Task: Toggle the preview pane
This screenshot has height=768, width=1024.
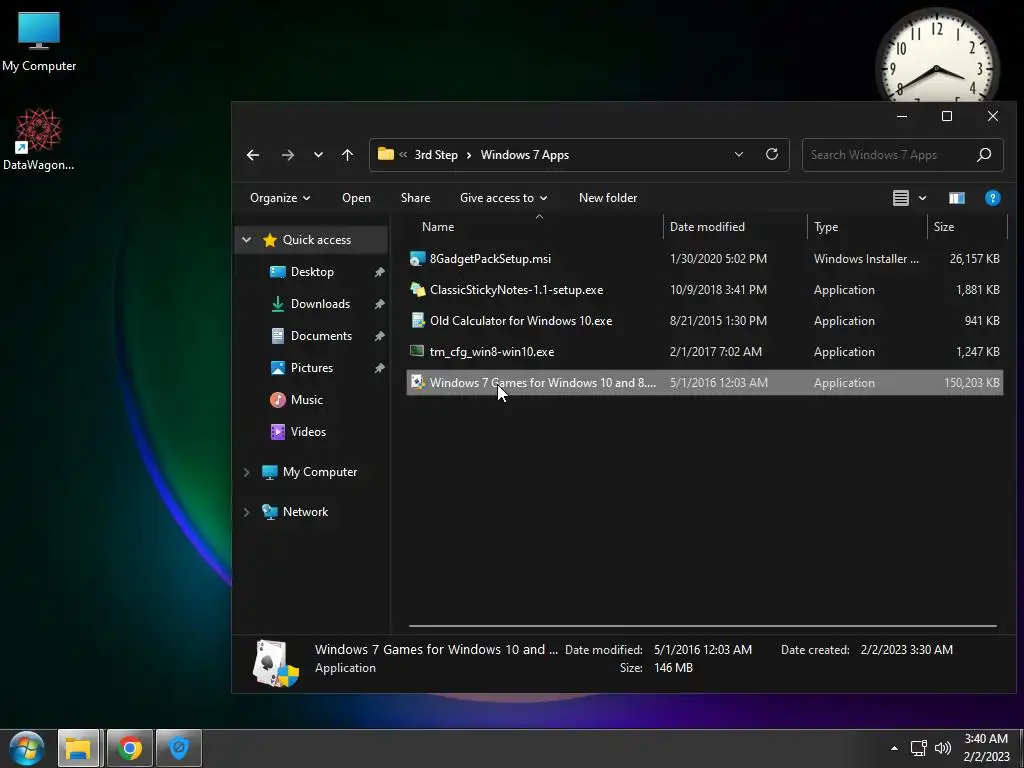Action: [x=957, y=198]
